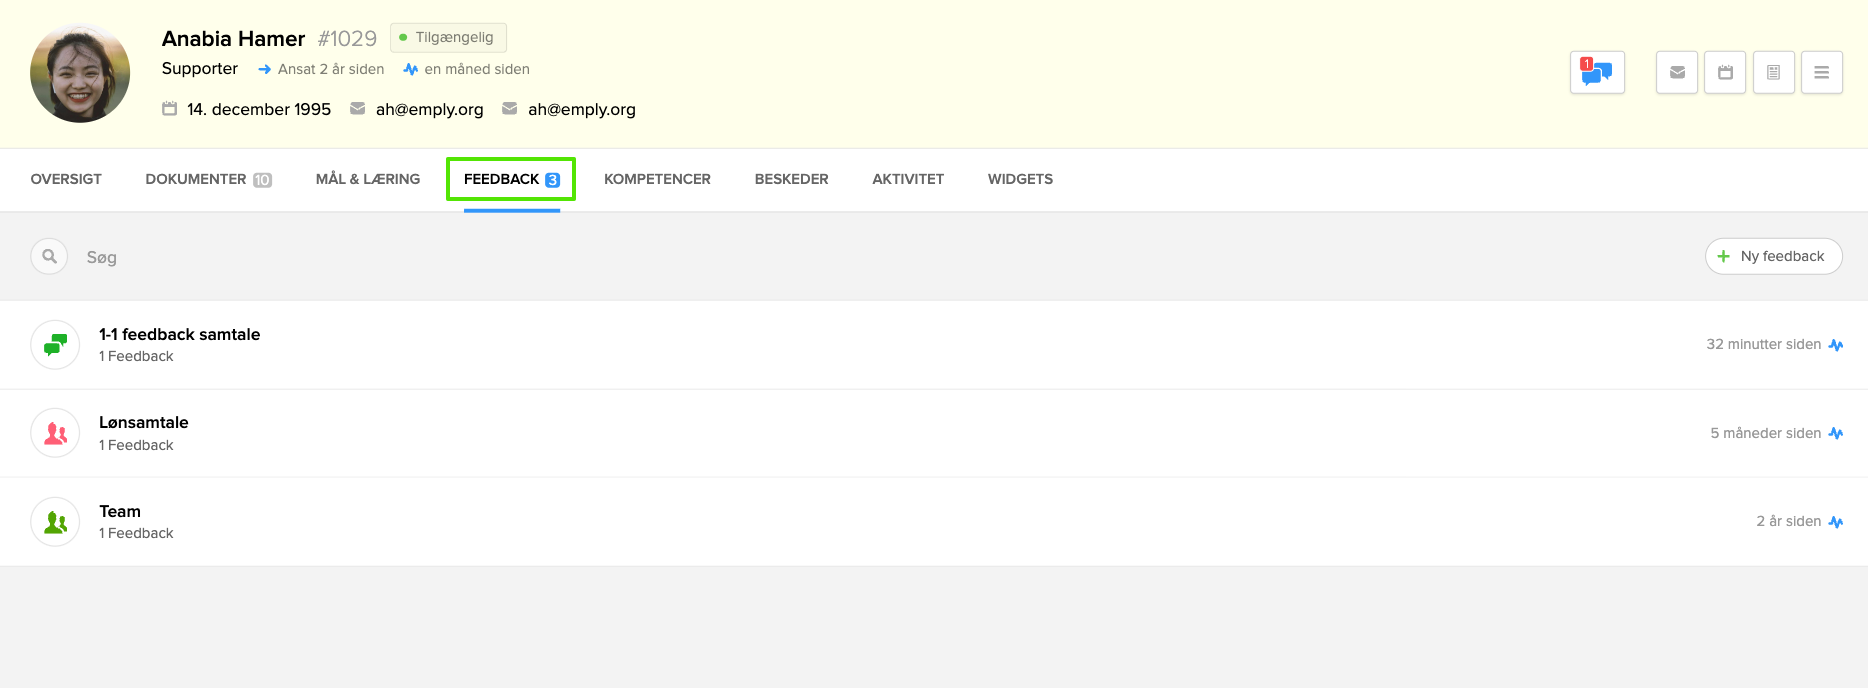
Task: Open the hamburger menu icon
Action: point(1821,72)
